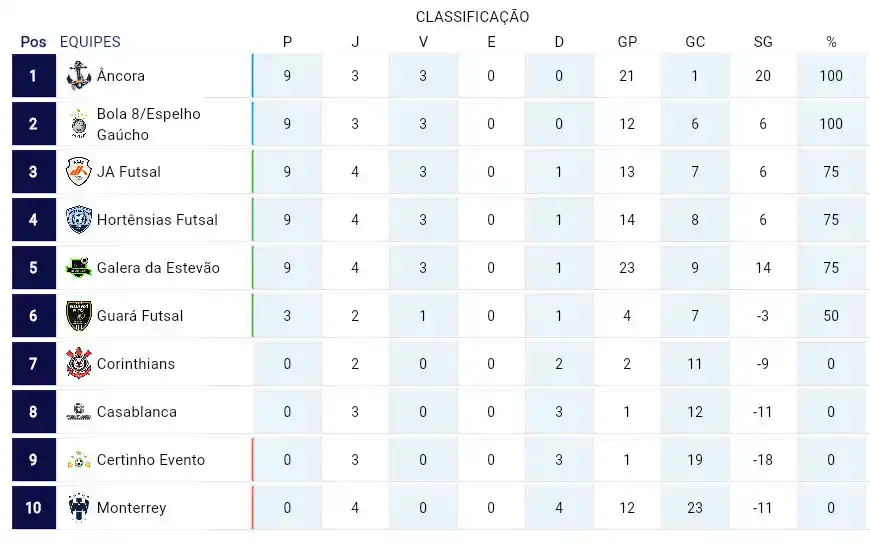
Task: Select the Galera da Estevão team name
Action: coord(158,268)
